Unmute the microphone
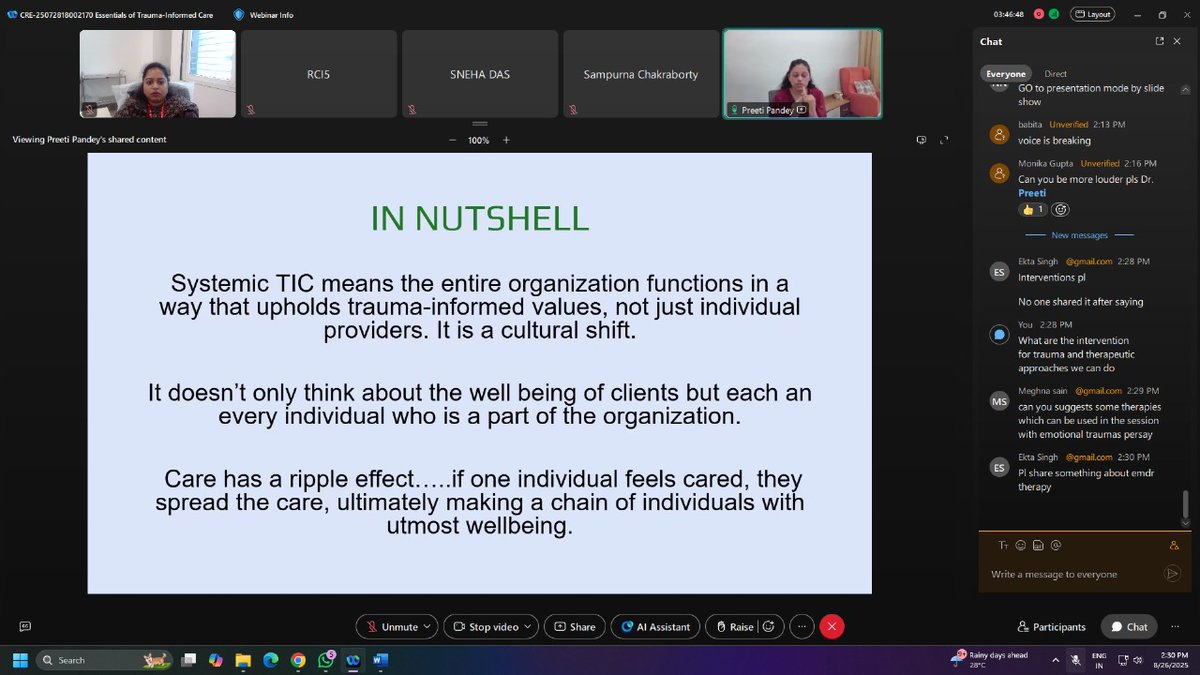Image resolution: width=1200 pixels, height=675 pixels. 392,627
